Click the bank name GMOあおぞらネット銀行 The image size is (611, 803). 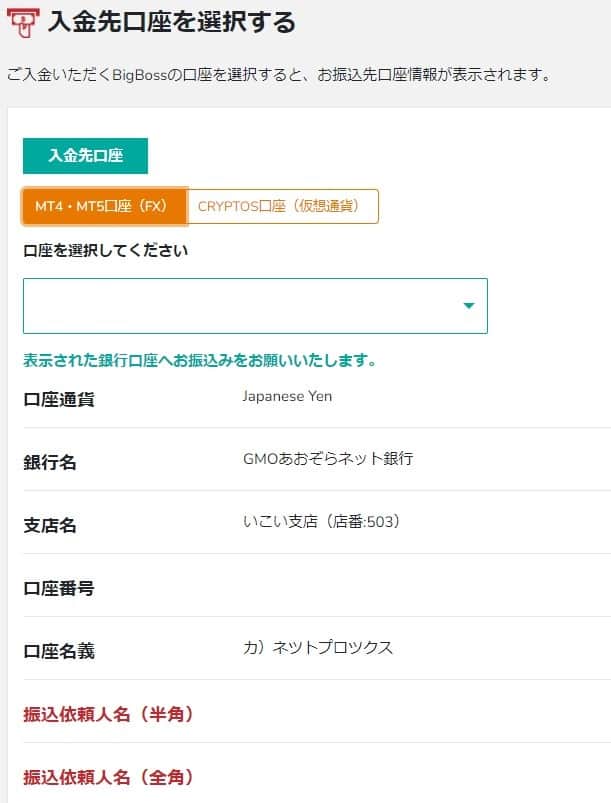point(328,458)
